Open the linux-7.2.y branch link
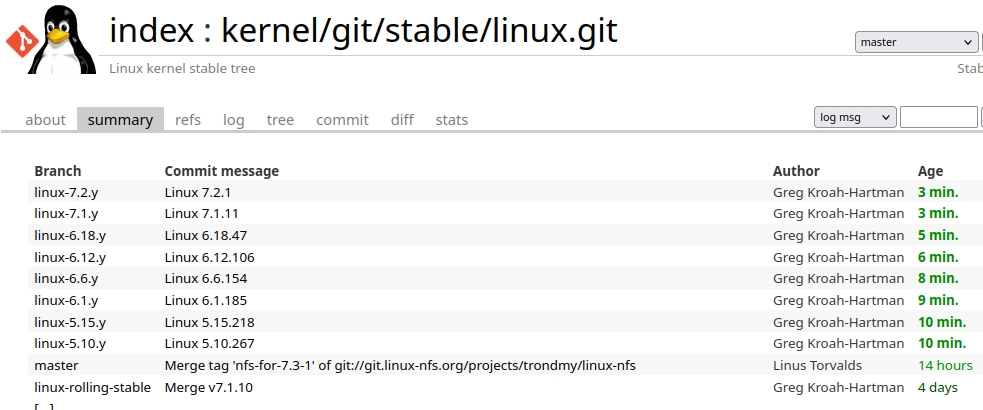Screen dimensions: 983x410 point(66,192)
